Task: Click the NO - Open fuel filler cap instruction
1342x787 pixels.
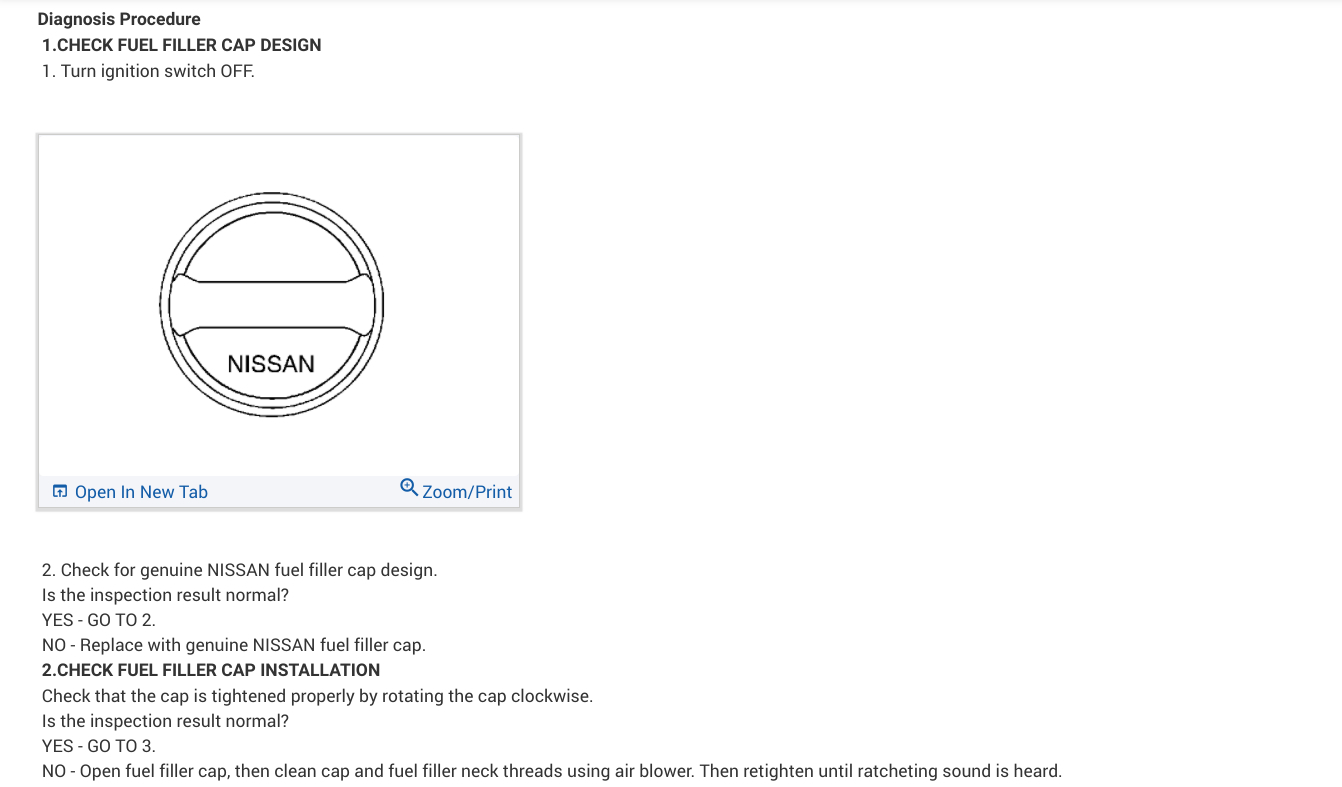Action: (551, 771)
